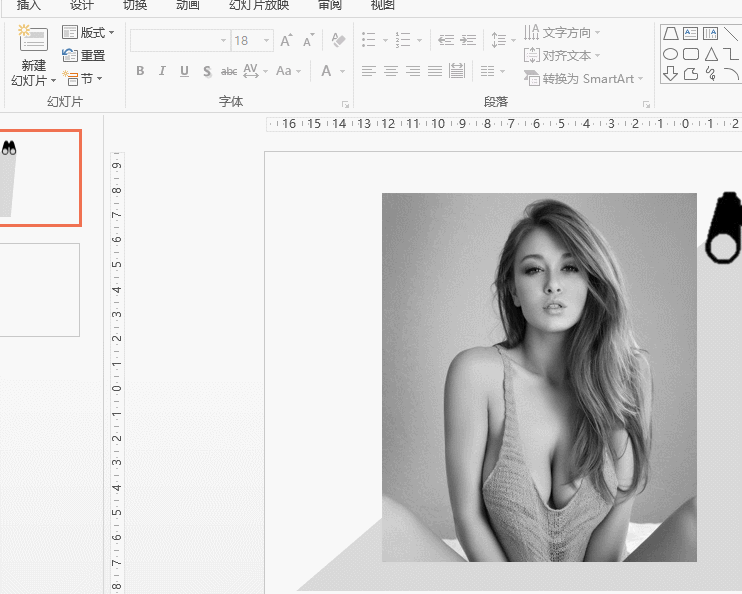The height and width of the screenshot is (594, 742).
Task: Toggle underline text formatting
Action: pyautogui.click(x=184, y=71)
